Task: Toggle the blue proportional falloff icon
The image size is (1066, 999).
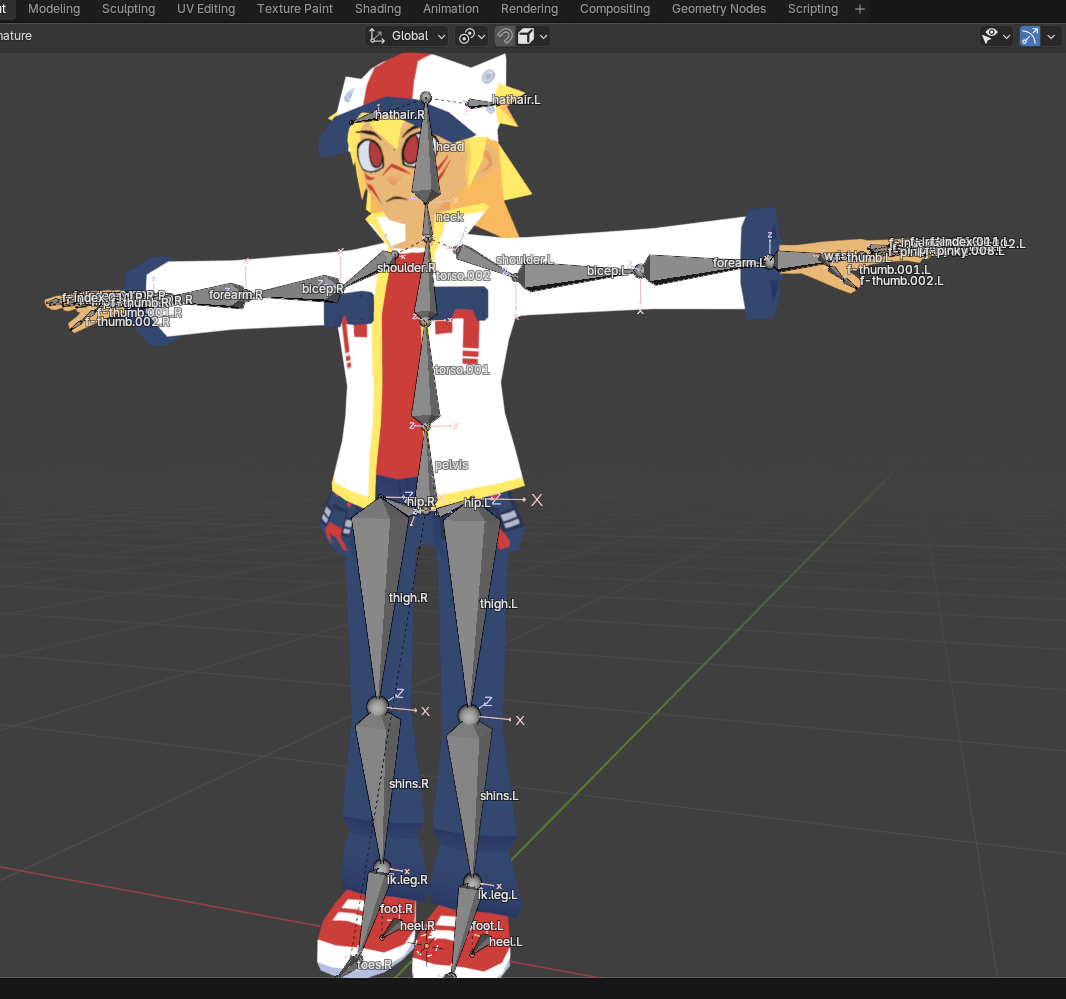Action: (1030, 36)
